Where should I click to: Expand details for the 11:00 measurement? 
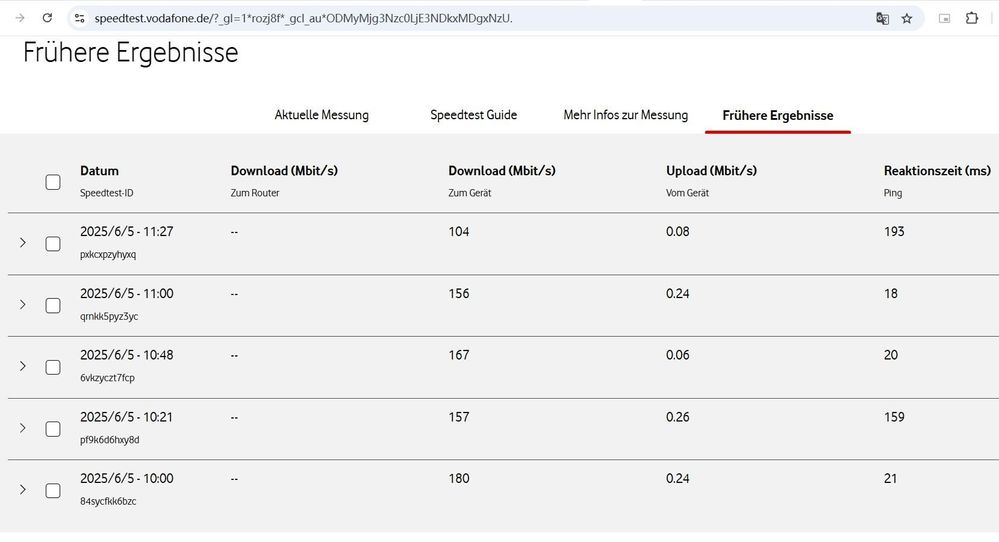click(23, 305)
